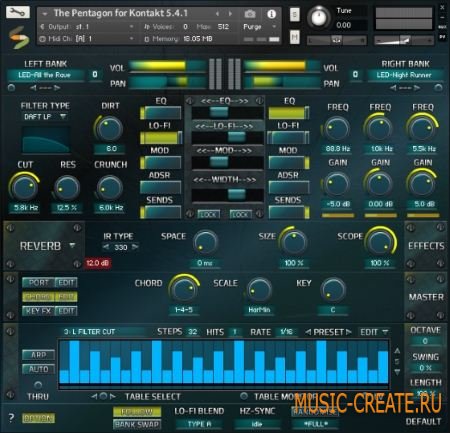Toggle the left bank MOD button
This screenshot has height=433, width=450.
click(x=161, y=163)
